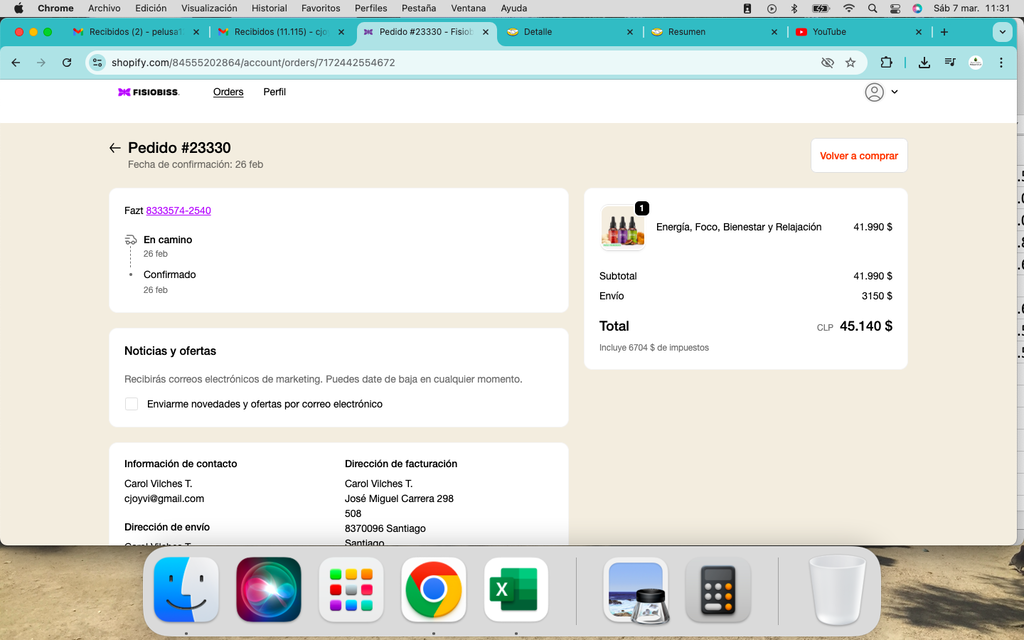The width and height of the screenshot is (1024, 640).
Task: Click the total amount 45.140 $
Action: coord(866,327)
